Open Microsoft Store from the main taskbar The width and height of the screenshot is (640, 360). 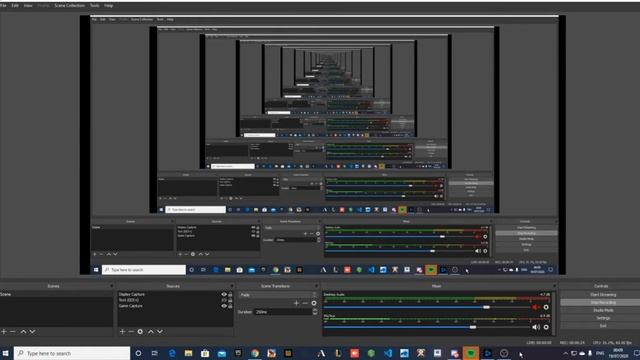point(205,353)
